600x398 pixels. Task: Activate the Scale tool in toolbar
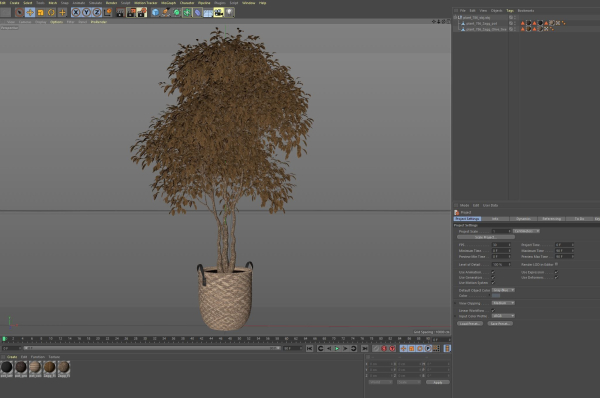click(41, 13)
